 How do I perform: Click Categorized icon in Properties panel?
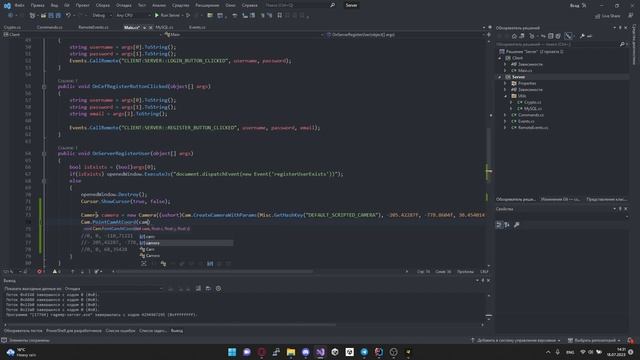(499, 225)
